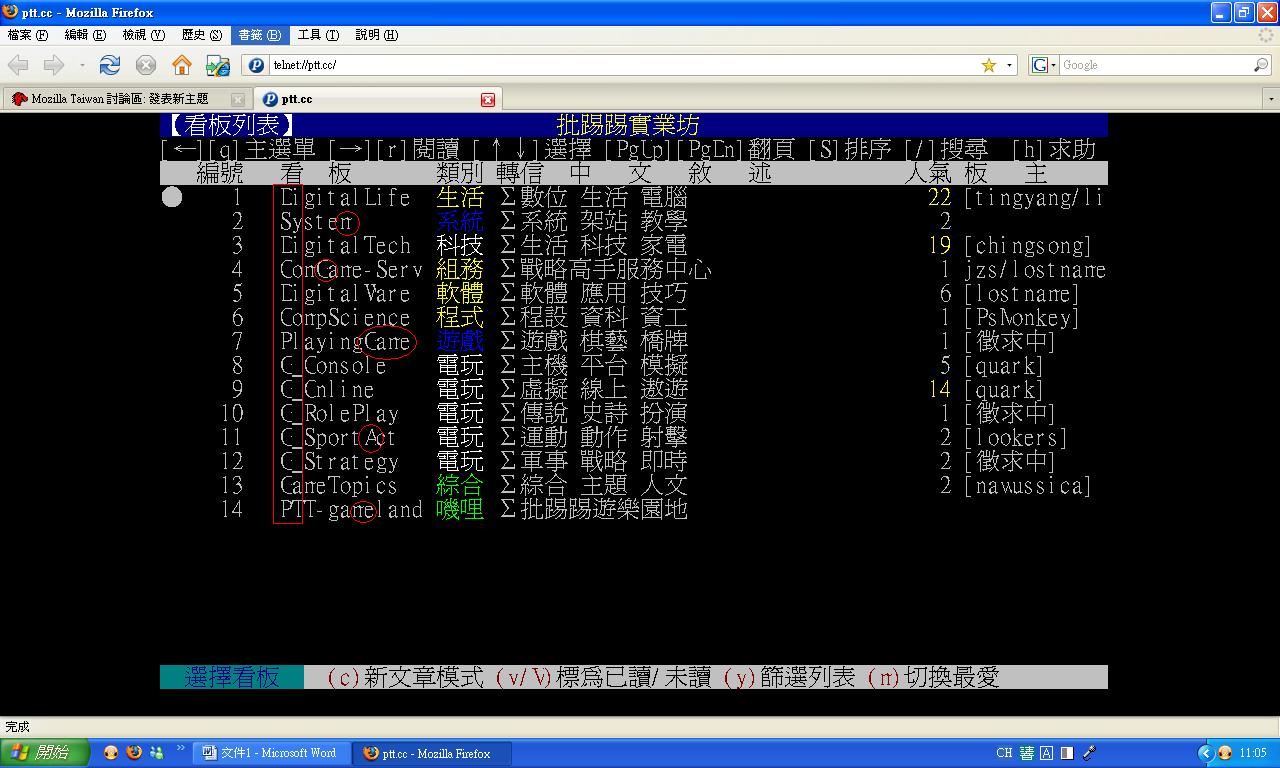Click the PTT site icon beside the address
1280x768 pixels.
coord(256,65)
